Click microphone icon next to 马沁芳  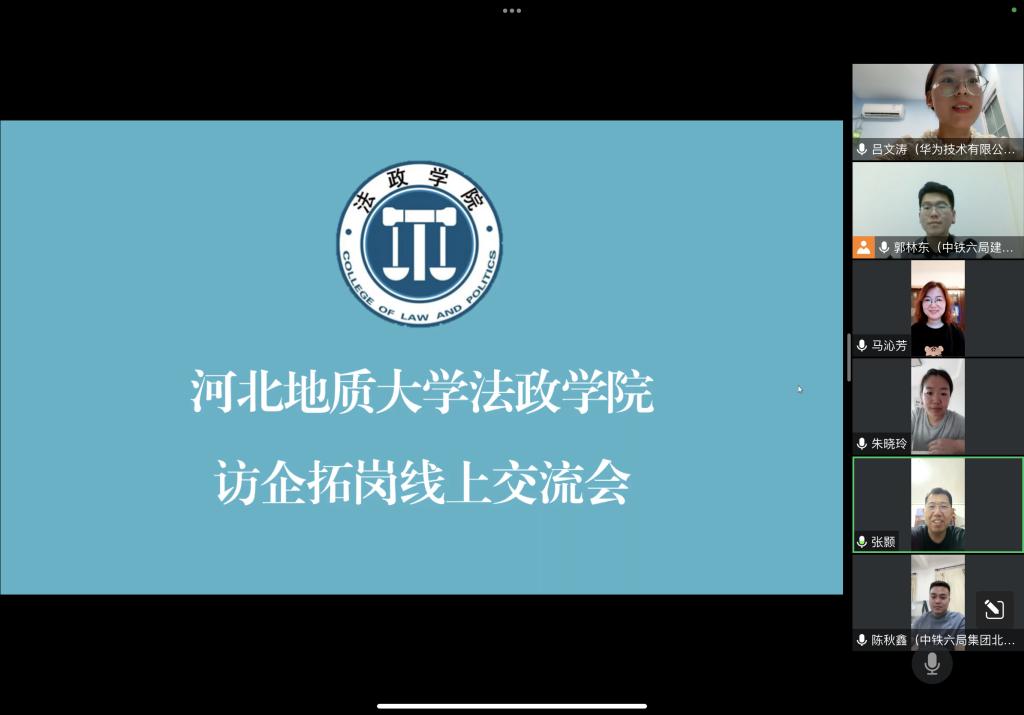tap(862, 345)
